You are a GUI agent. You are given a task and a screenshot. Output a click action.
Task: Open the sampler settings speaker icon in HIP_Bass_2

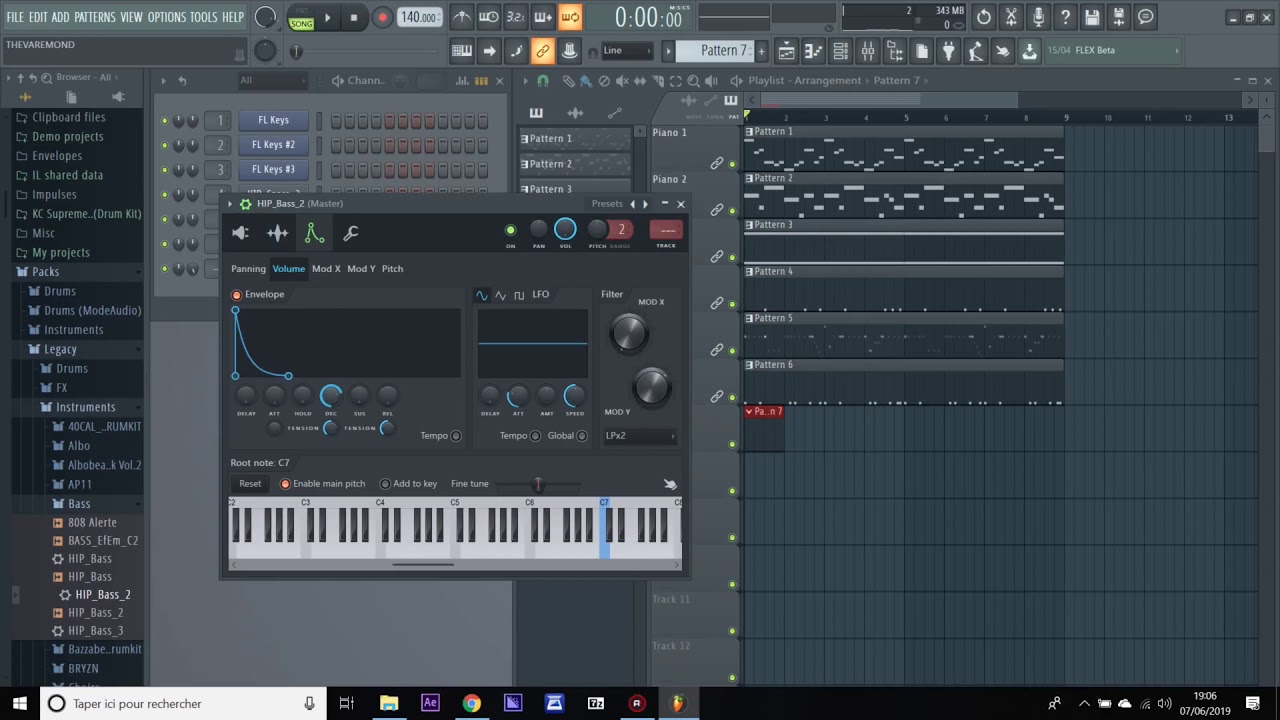pyautogui.click(x=240, y=233)
